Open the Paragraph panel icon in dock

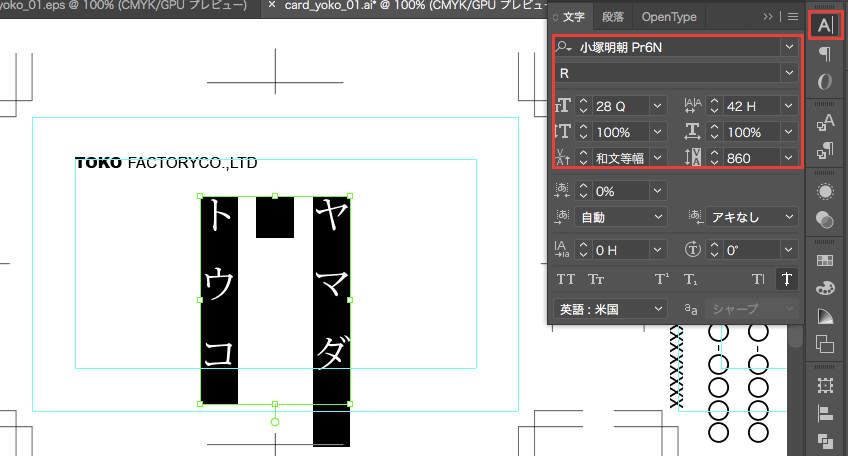coord(825,54)
